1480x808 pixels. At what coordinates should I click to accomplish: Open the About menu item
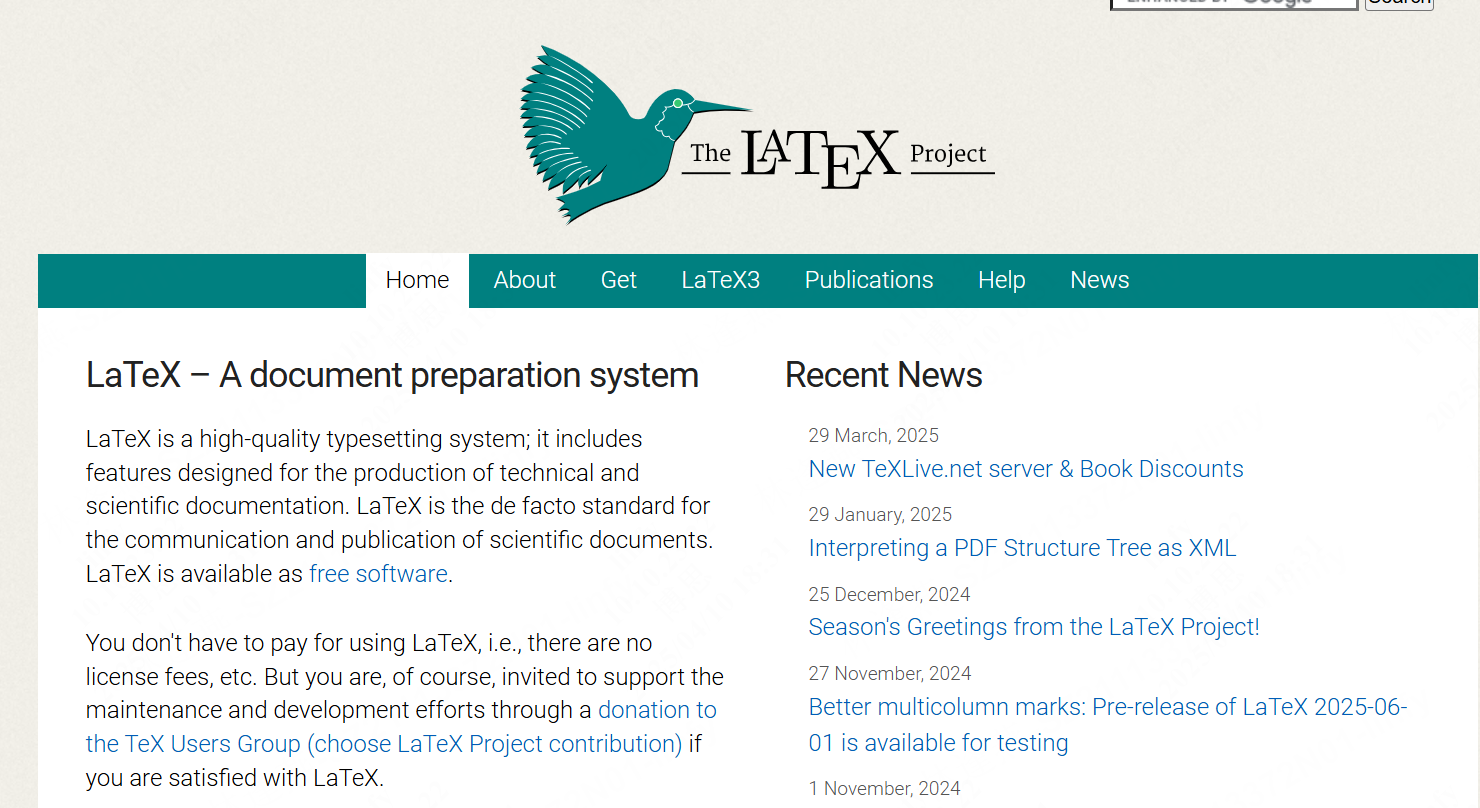click(x=524, y=280)
